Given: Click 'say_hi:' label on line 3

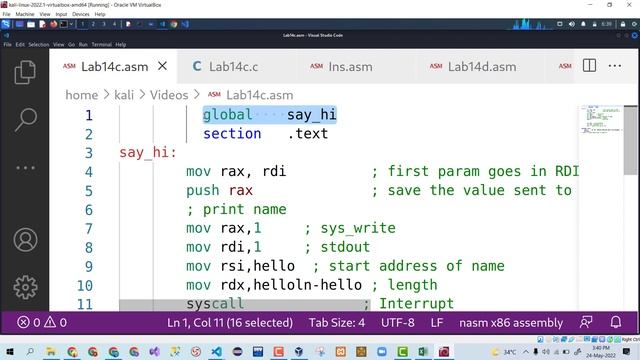Looking at the screenshot, I should click(148, 153).
